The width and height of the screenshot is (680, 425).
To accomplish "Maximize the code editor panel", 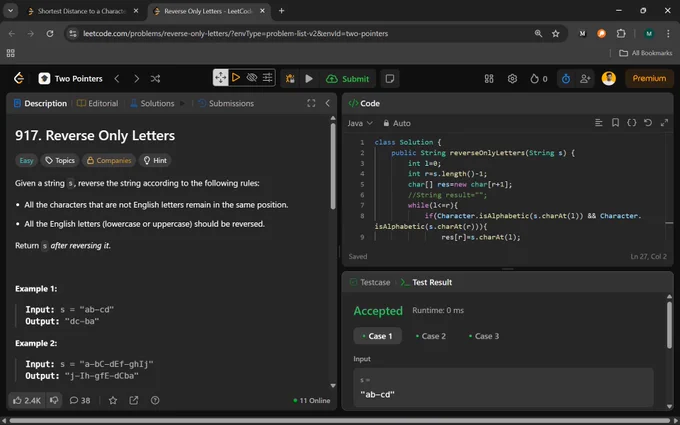I will [x=664, y=123].
